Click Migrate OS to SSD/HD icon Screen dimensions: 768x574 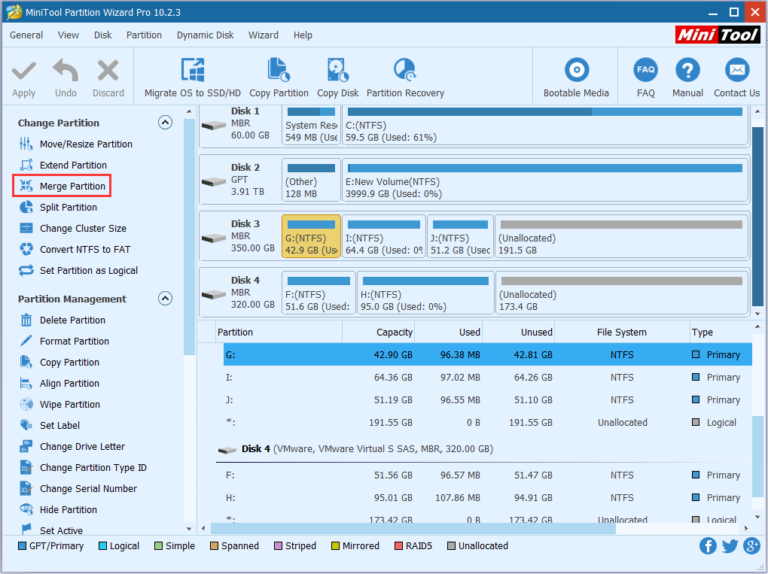pyautogui.click(x=192, y=70)
